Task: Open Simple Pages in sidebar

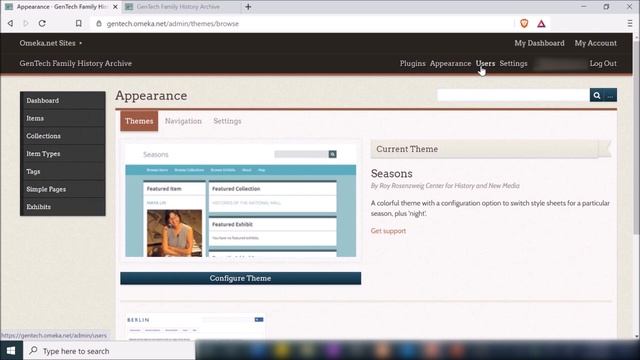Action: 63,189
